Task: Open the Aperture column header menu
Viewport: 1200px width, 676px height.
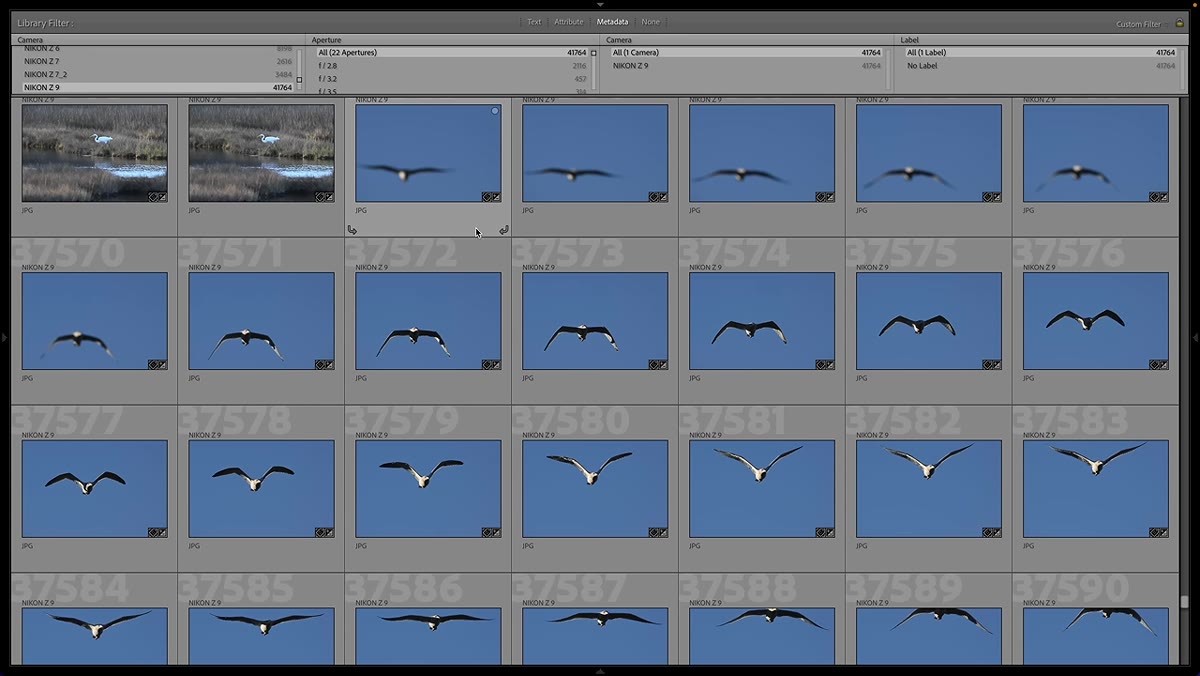Action: coord(326,40)
